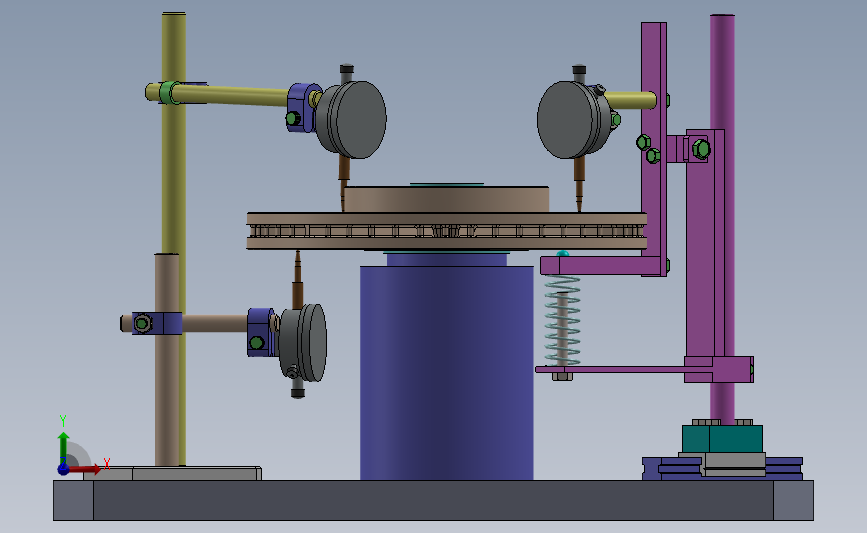The height and width of the screenshot is (533, 867).
Task: Select the probe stem of the upper-left gauge
Action: pyautogui.click(x=344, y=182)
